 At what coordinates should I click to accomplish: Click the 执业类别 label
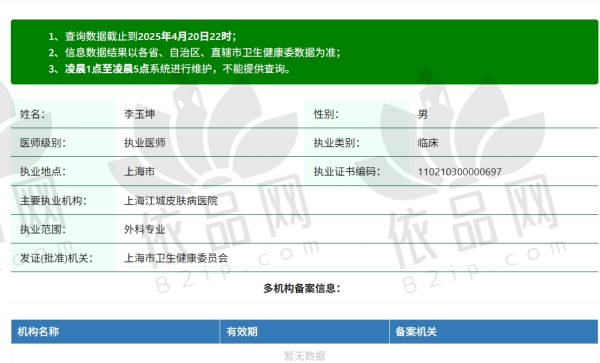coord(337,143)
